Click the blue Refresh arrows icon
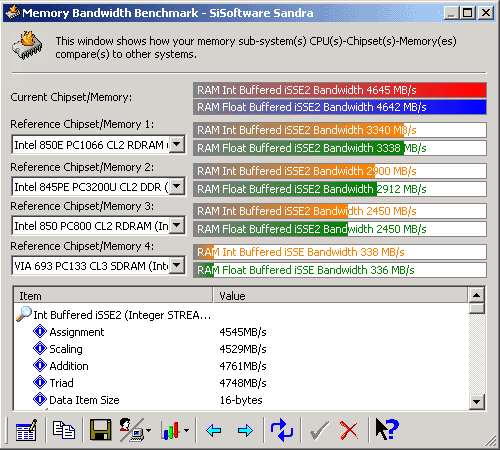The height and width of the screenshot is (450, 500). [282, 430]
